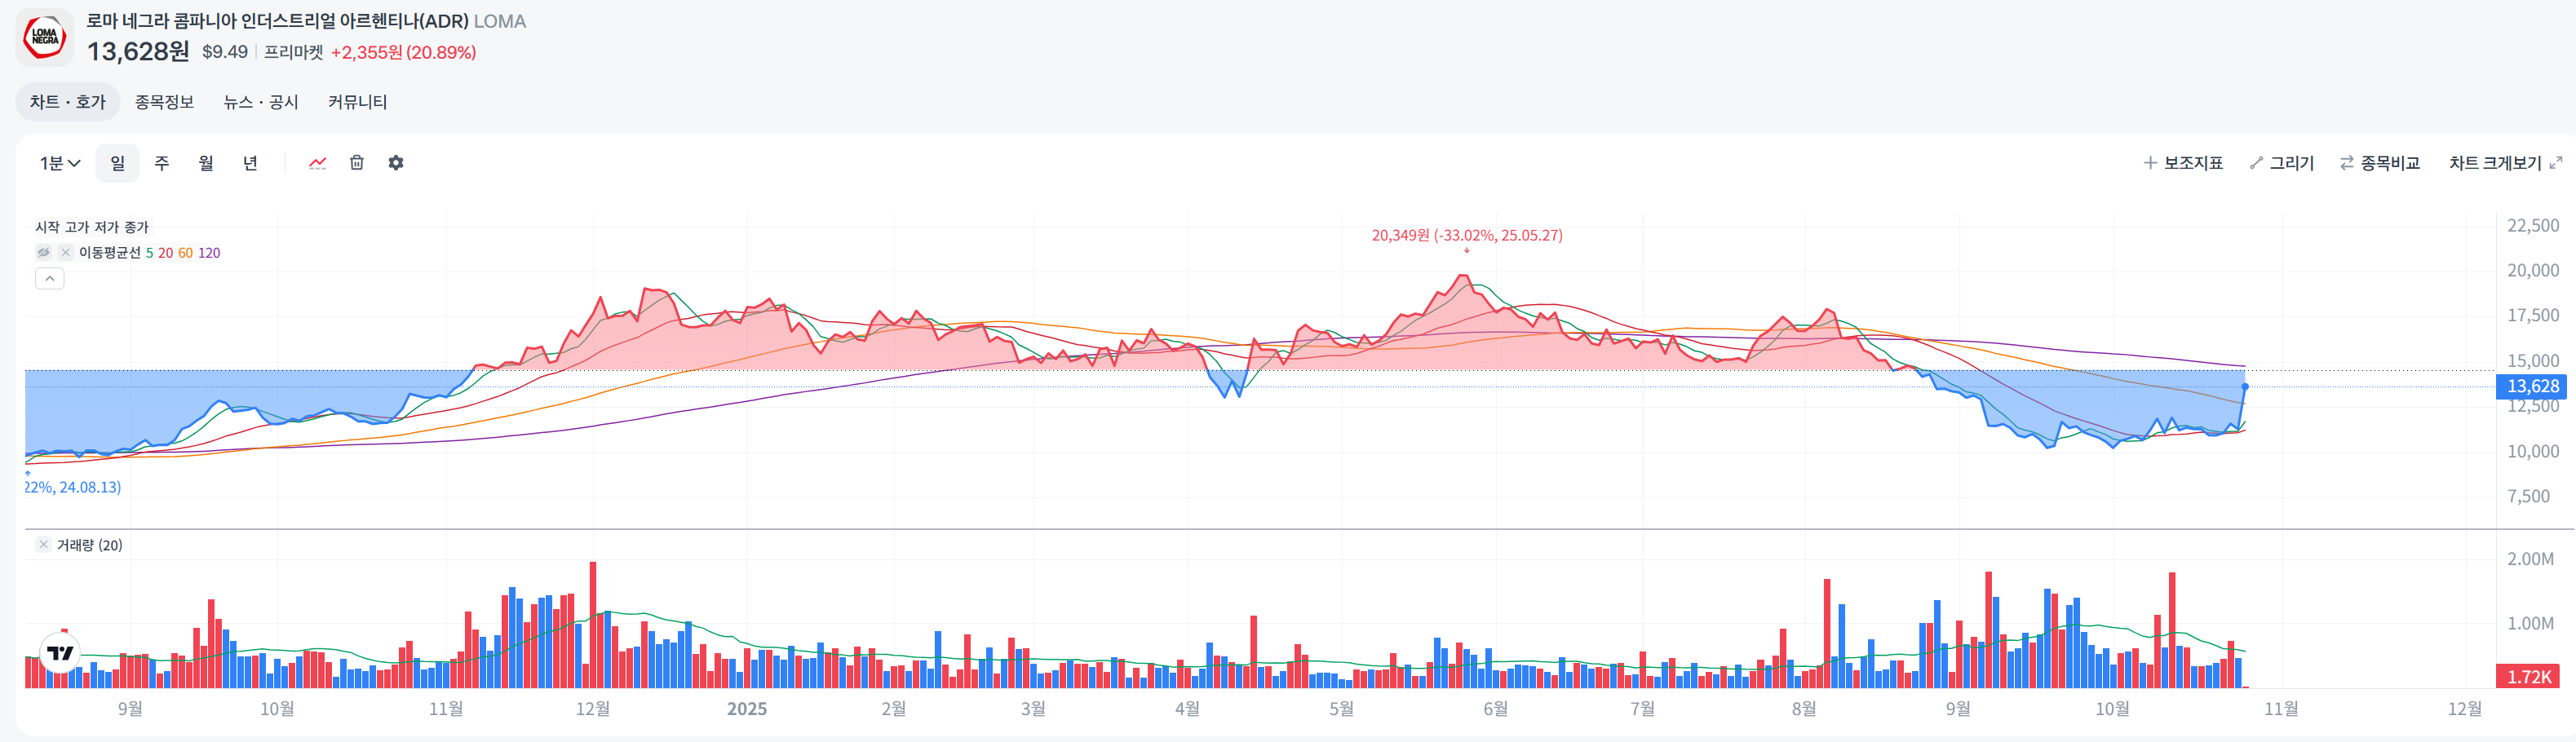This screenshot has height=742, width=2576.
Task: Click the TradingView logo on the chart
Action: tap(60, 653)
